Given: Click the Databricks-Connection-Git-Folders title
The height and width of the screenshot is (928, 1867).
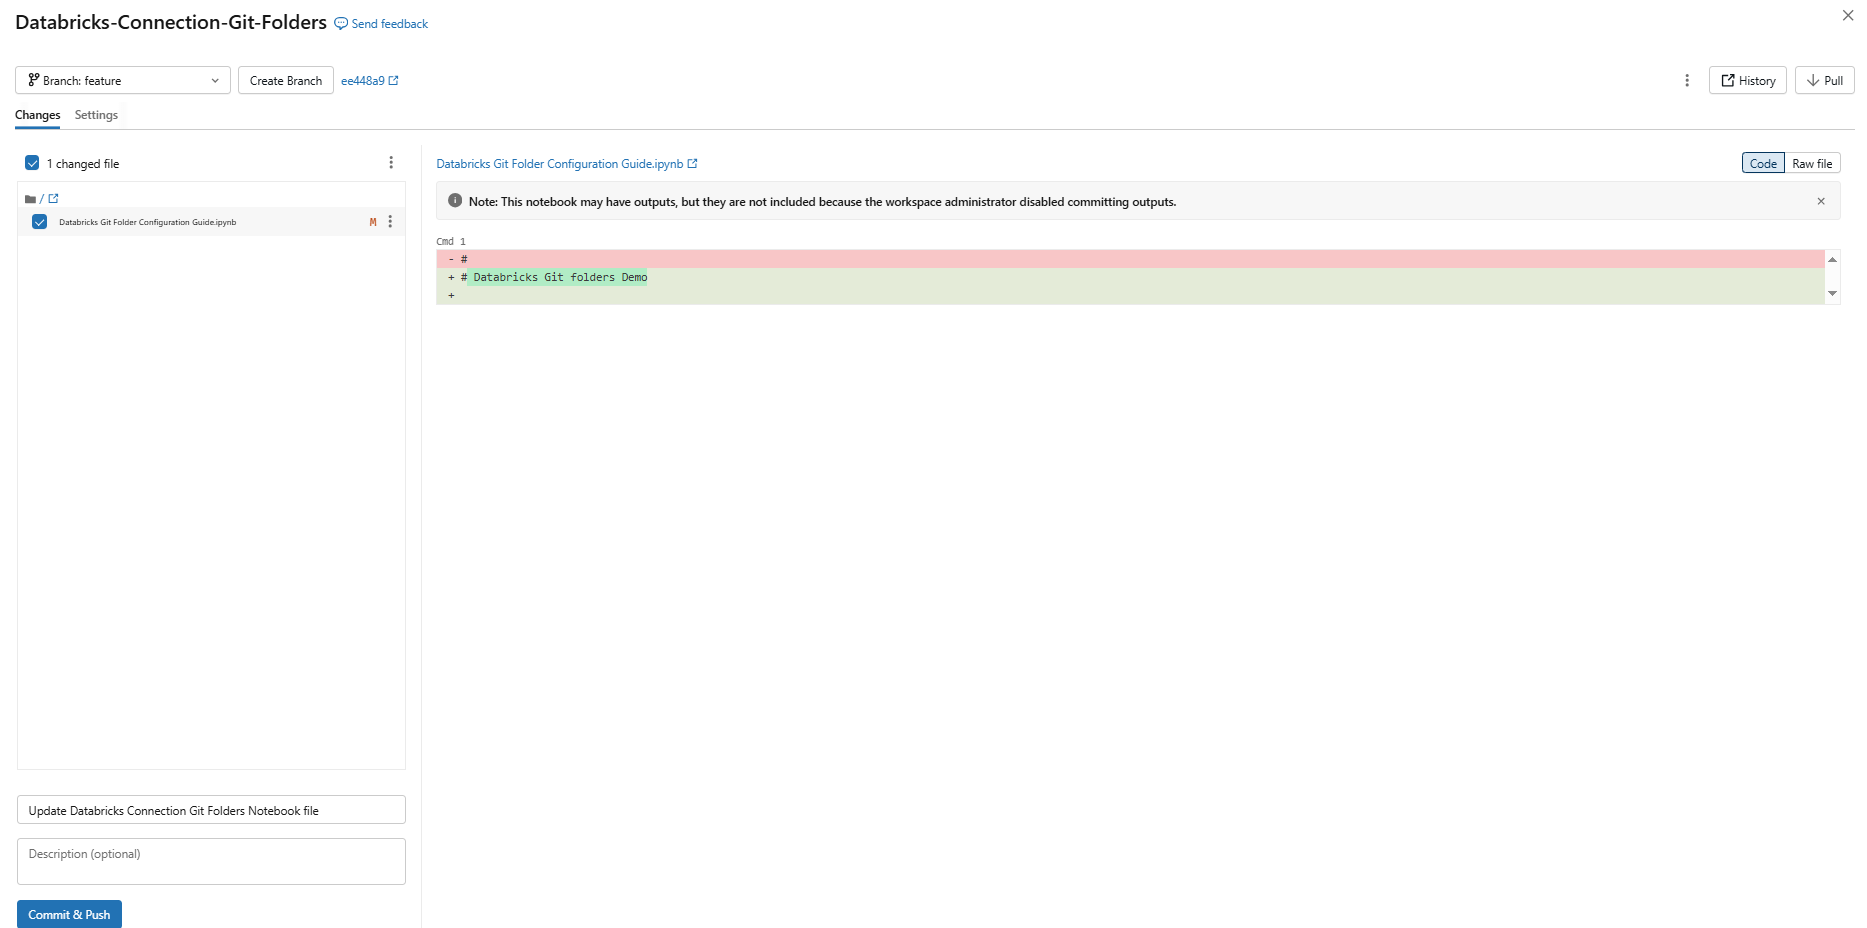Looking at the screenshot, I should [x=171, y=22].
